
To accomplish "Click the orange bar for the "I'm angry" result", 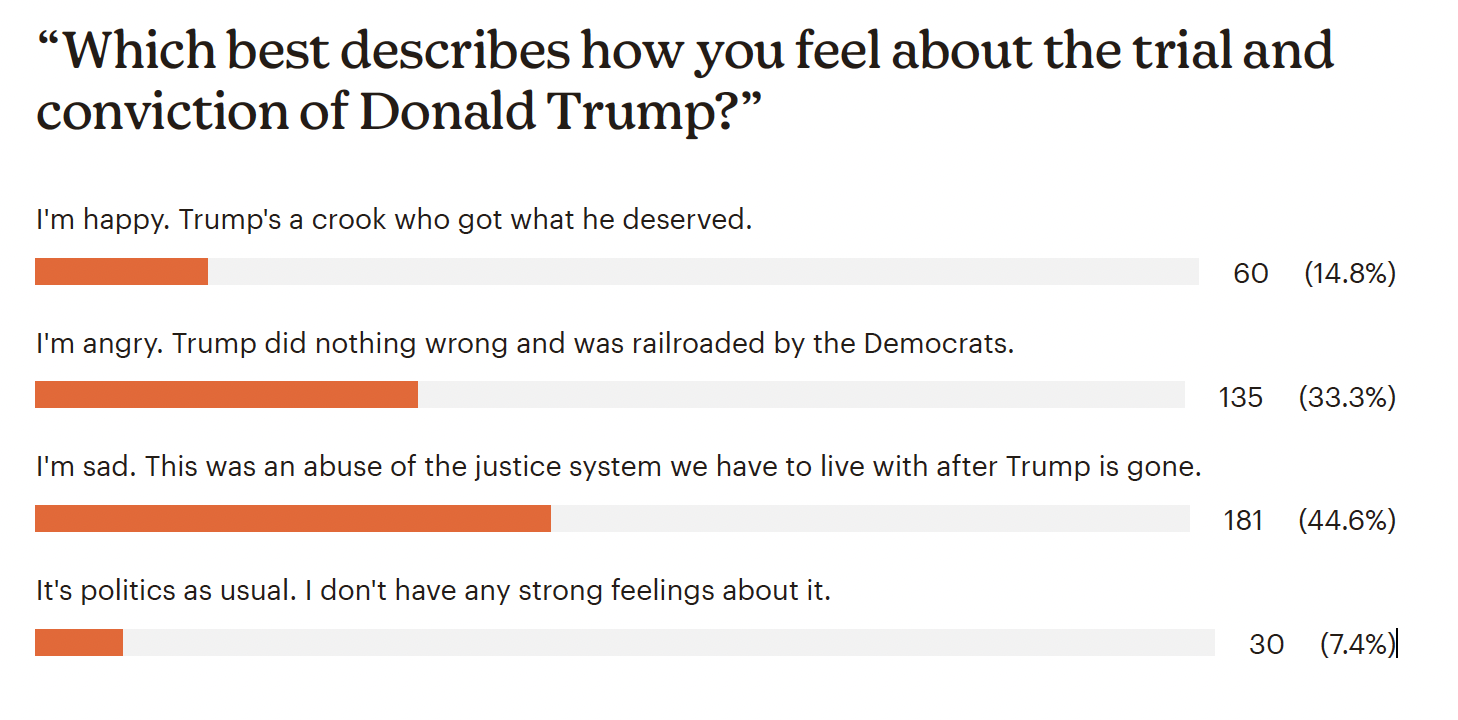I will [226, 395].
